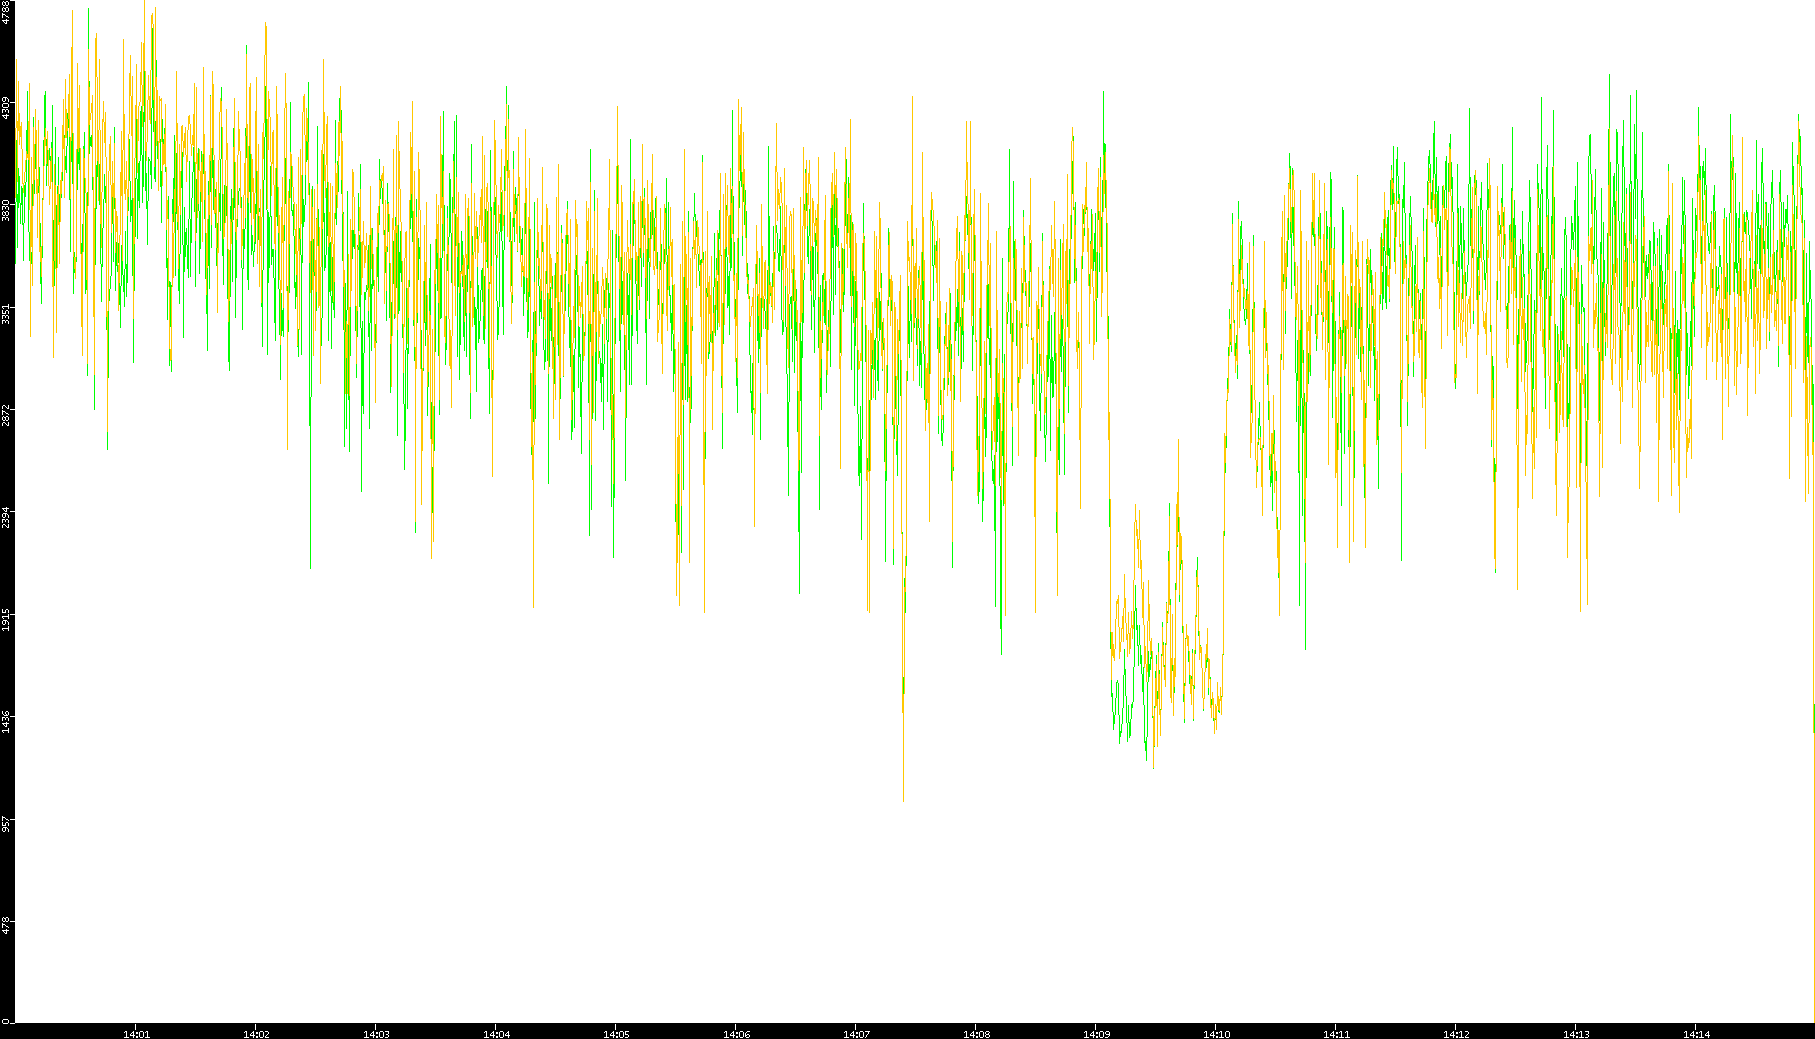Click the 1915 y-axis value

coord(6,619)
